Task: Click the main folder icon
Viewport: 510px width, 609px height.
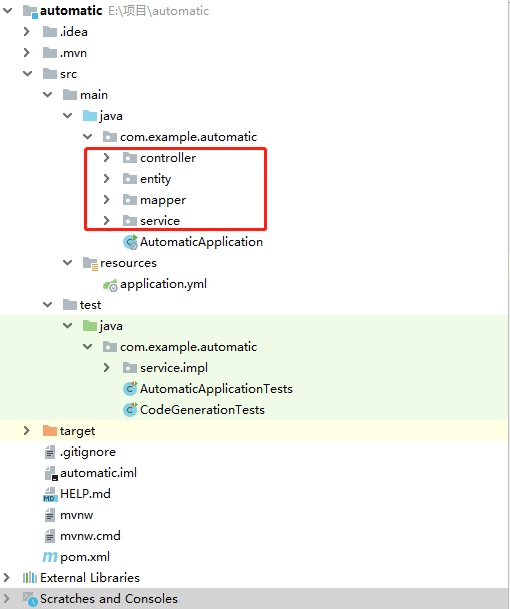Action: [70, 94]
